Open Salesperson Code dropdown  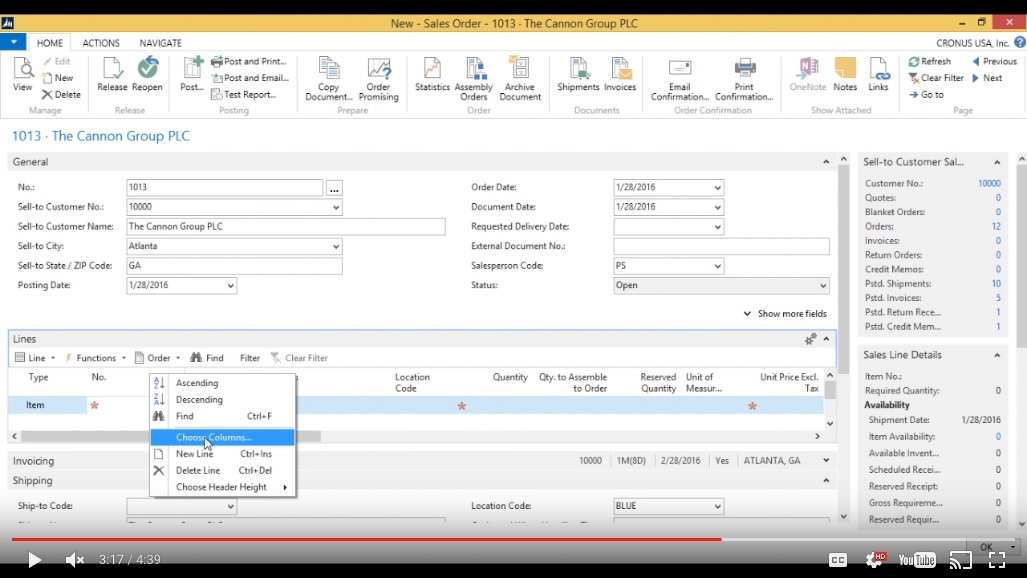(717, 266)
